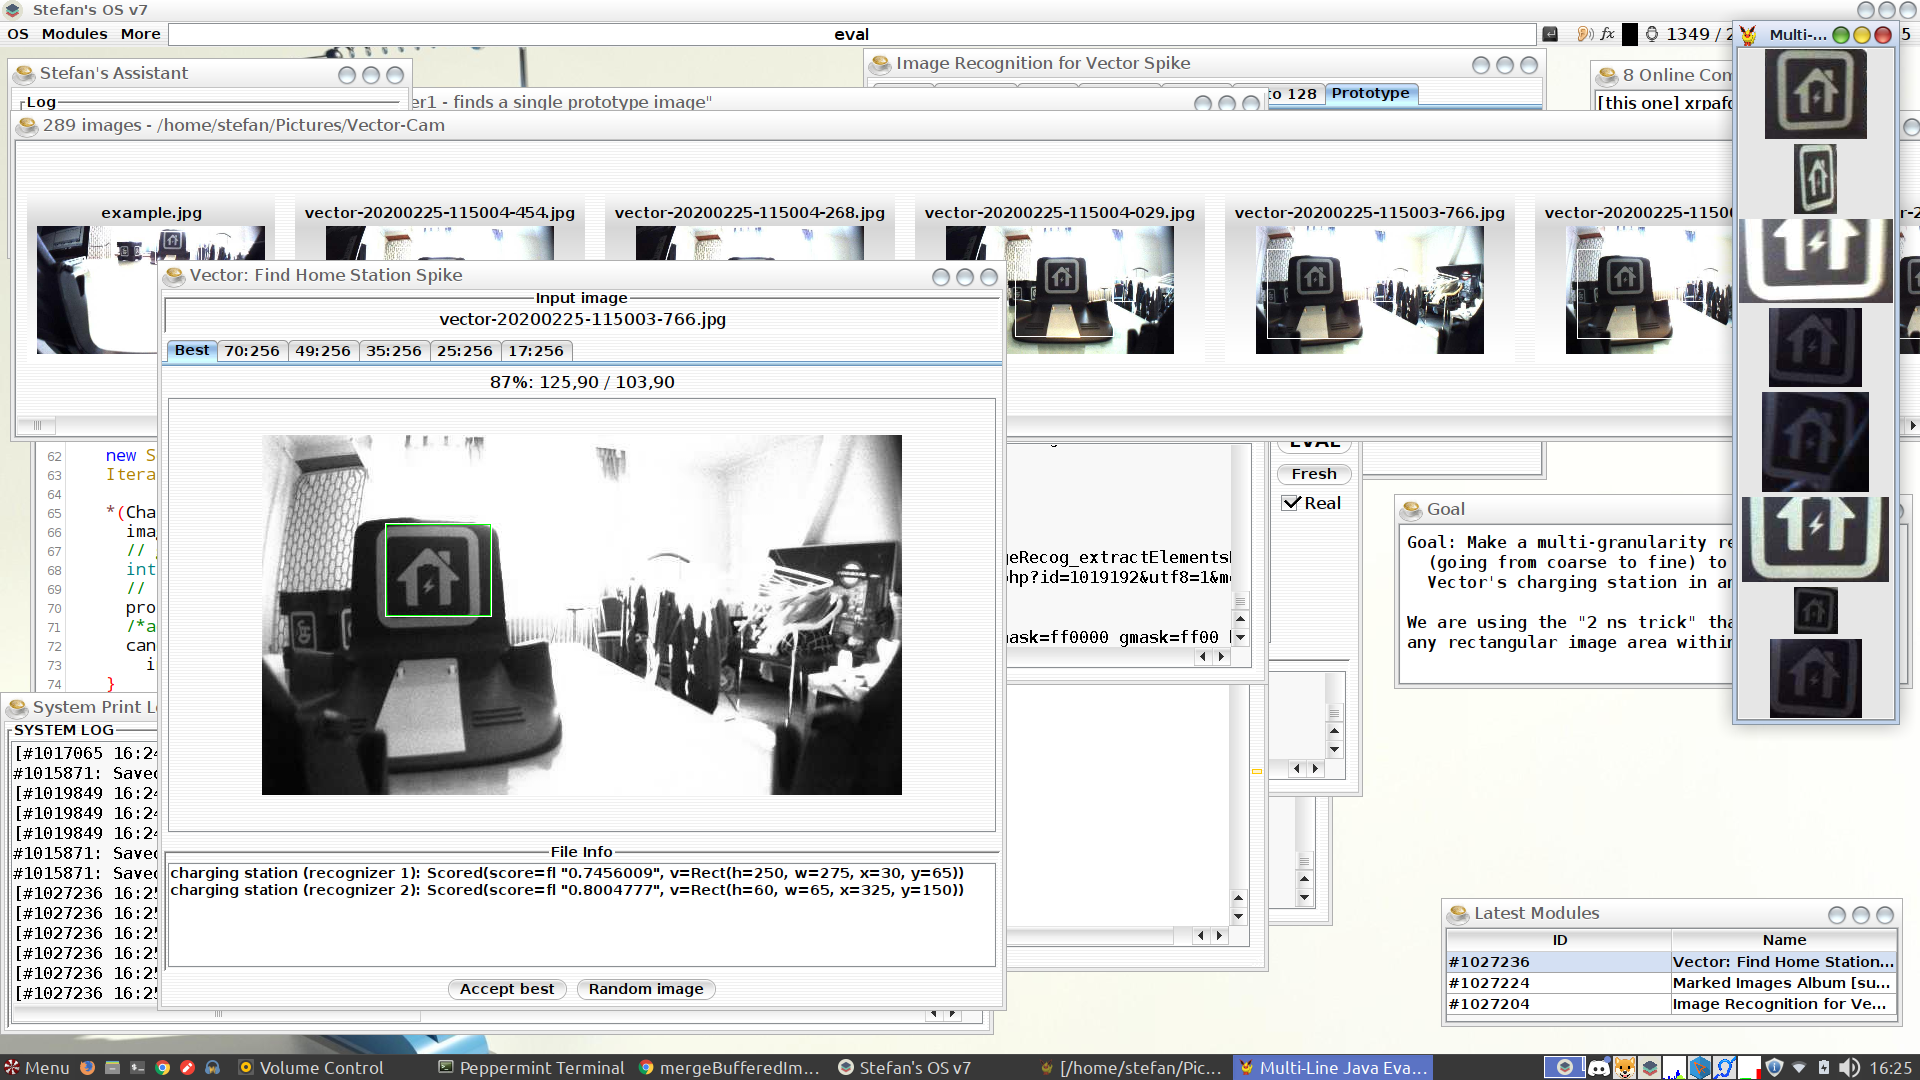
Task: Click the fx function icon
Action: tap(1607, 34)
